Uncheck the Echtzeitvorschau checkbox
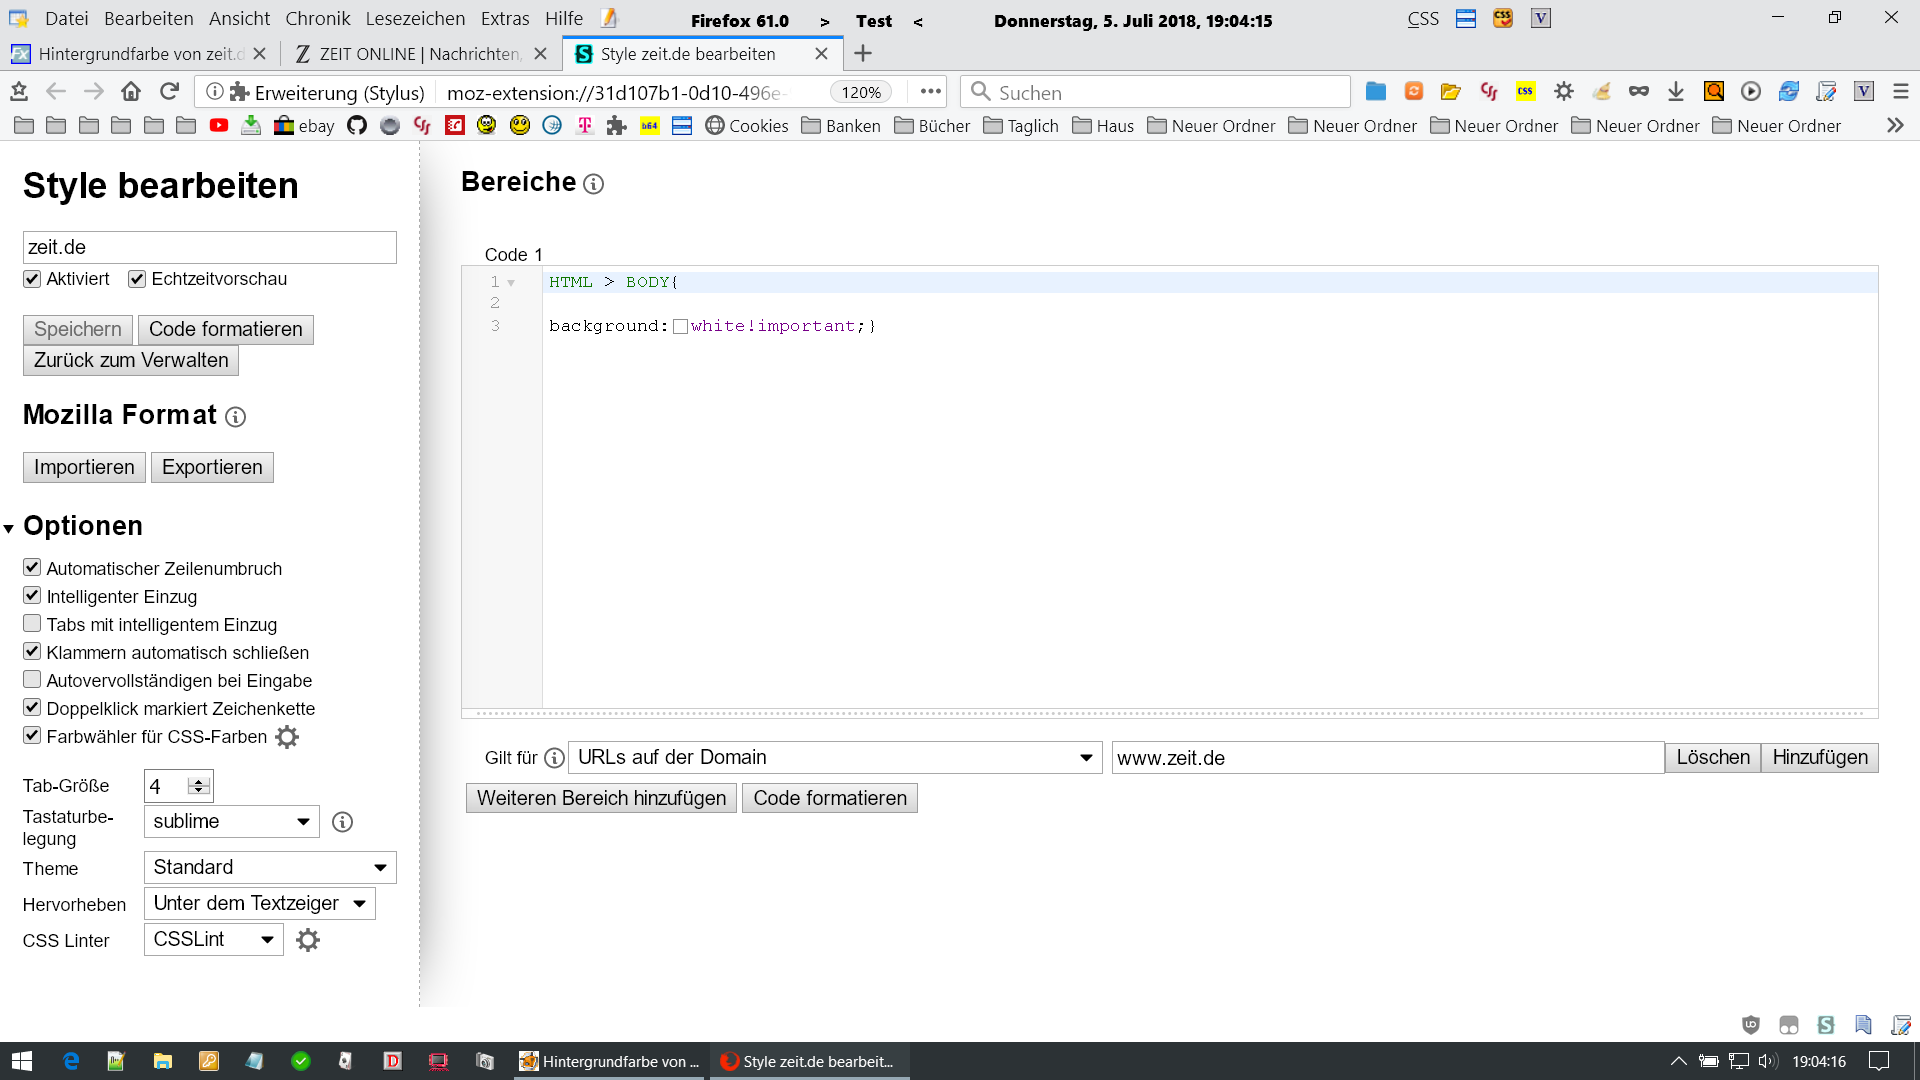The width and height of the screenshot is (1920, 1080). [x=137, y=279]
